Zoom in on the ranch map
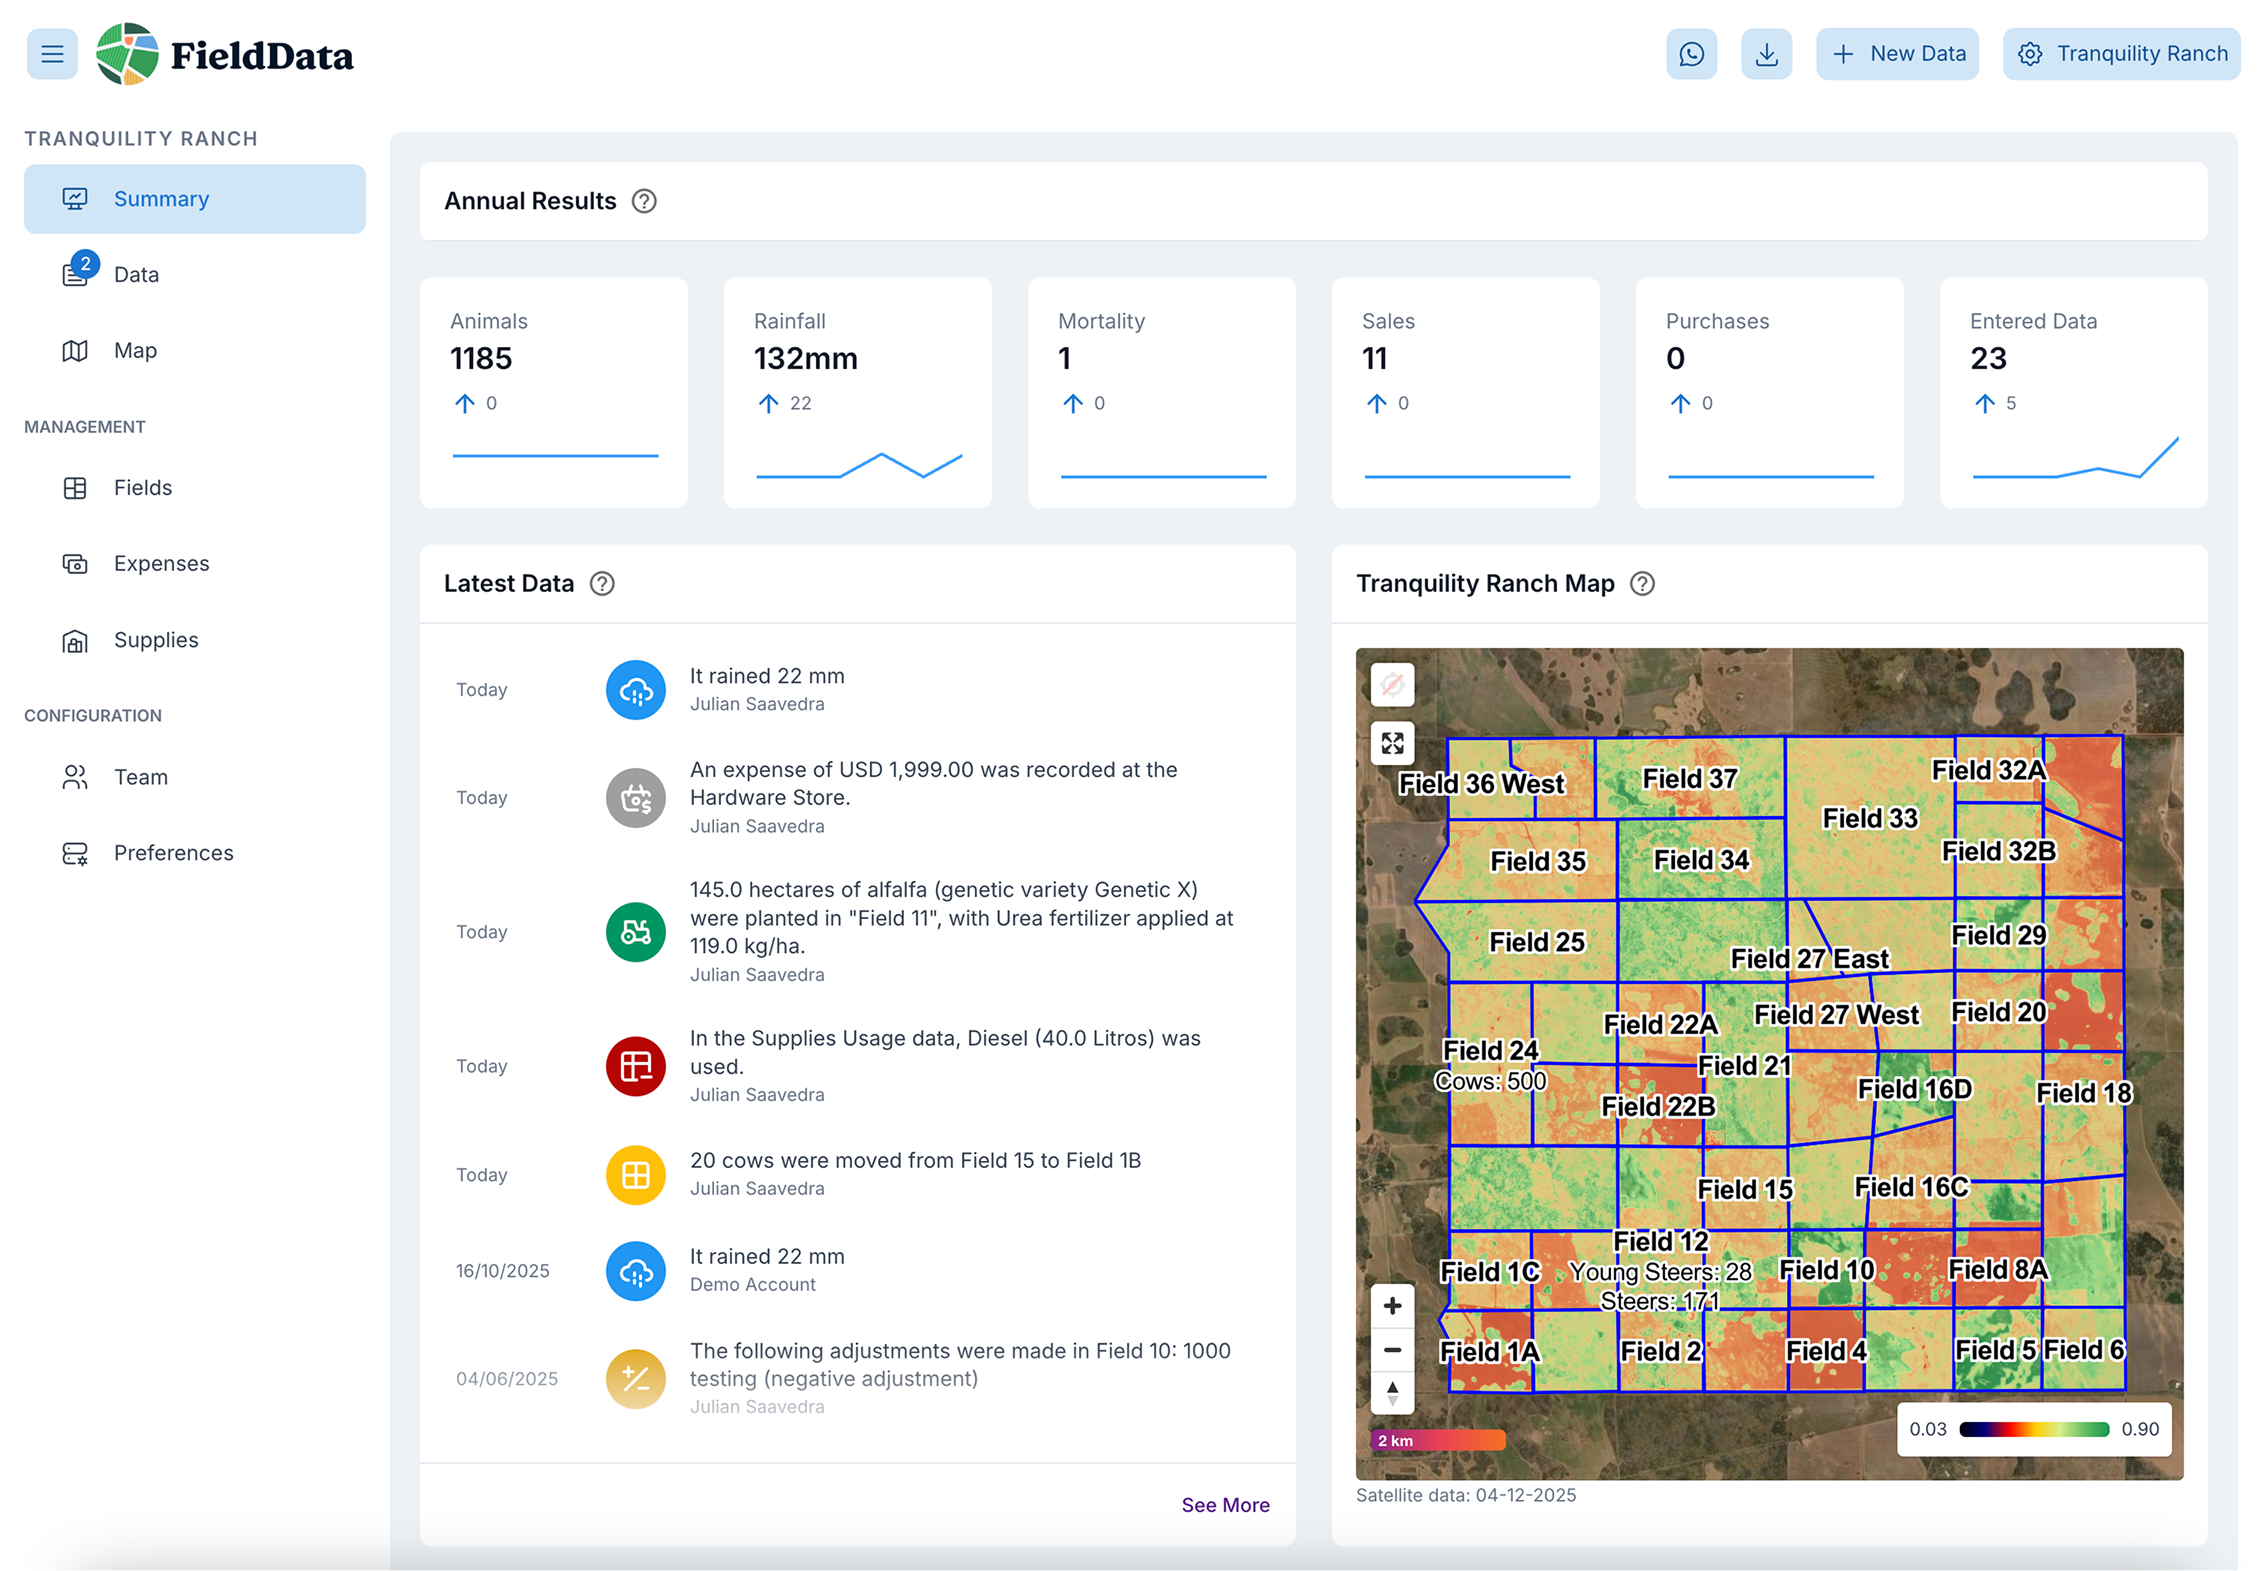Screen dimensions: 2268x1571 coord(1392,1306)
